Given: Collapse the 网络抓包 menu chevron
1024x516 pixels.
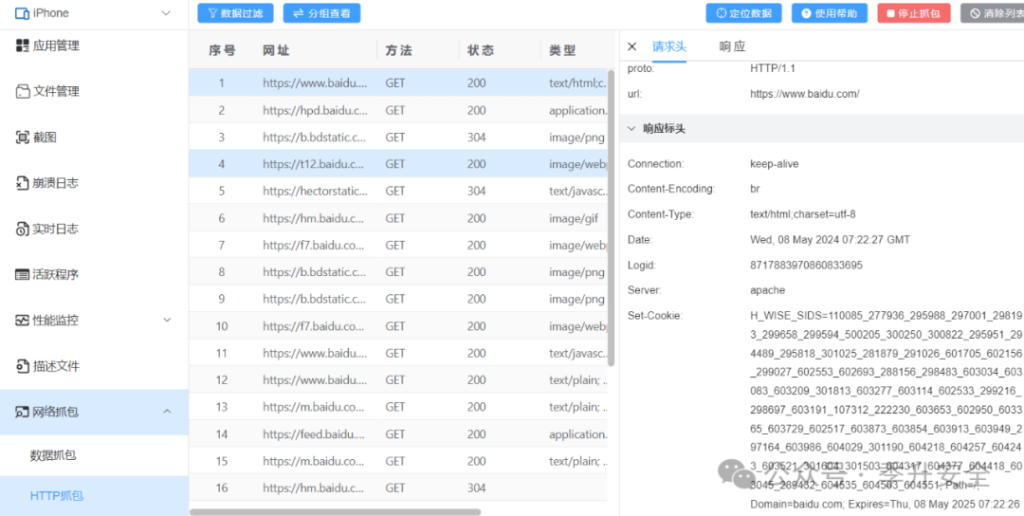Looking at the screenshot, I should pyautogui.click(x=166, y=411).
